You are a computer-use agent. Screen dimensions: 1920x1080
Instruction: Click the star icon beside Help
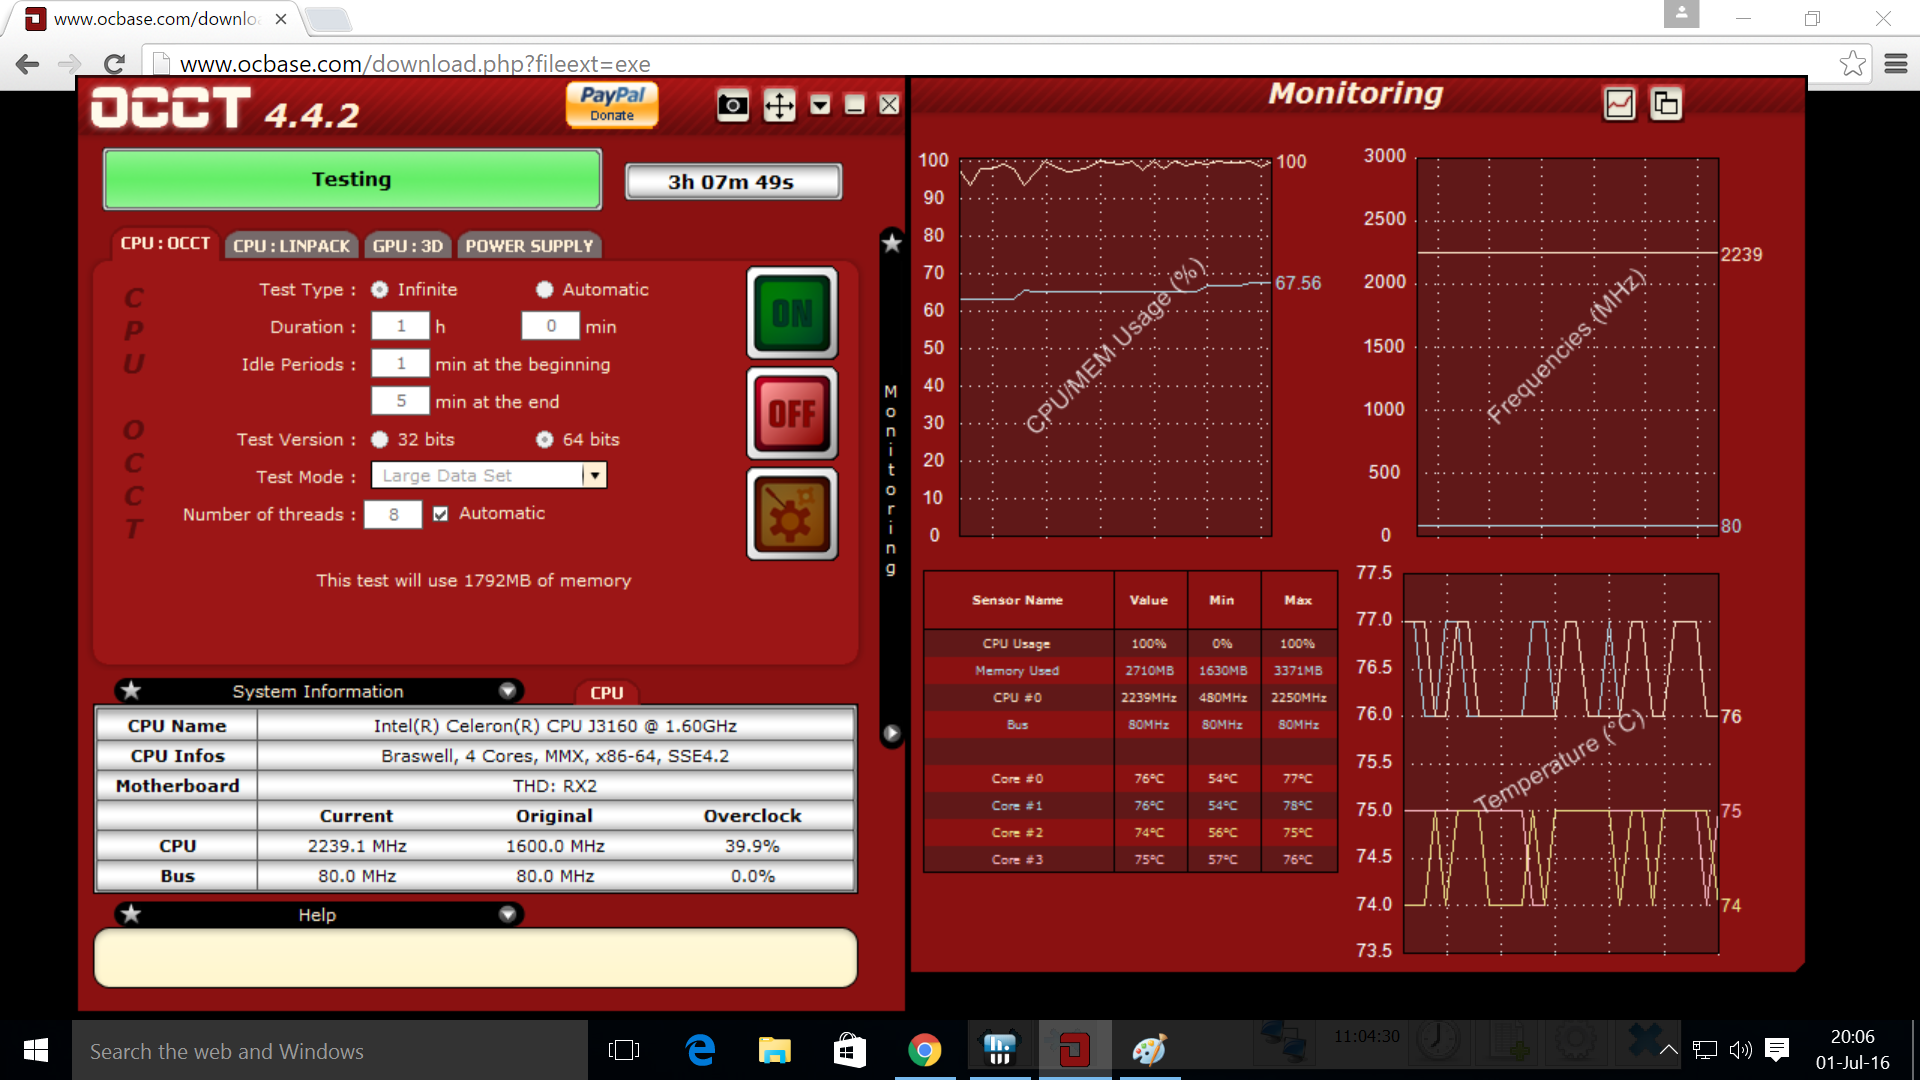pyautogui.click(x=131, y=913)
